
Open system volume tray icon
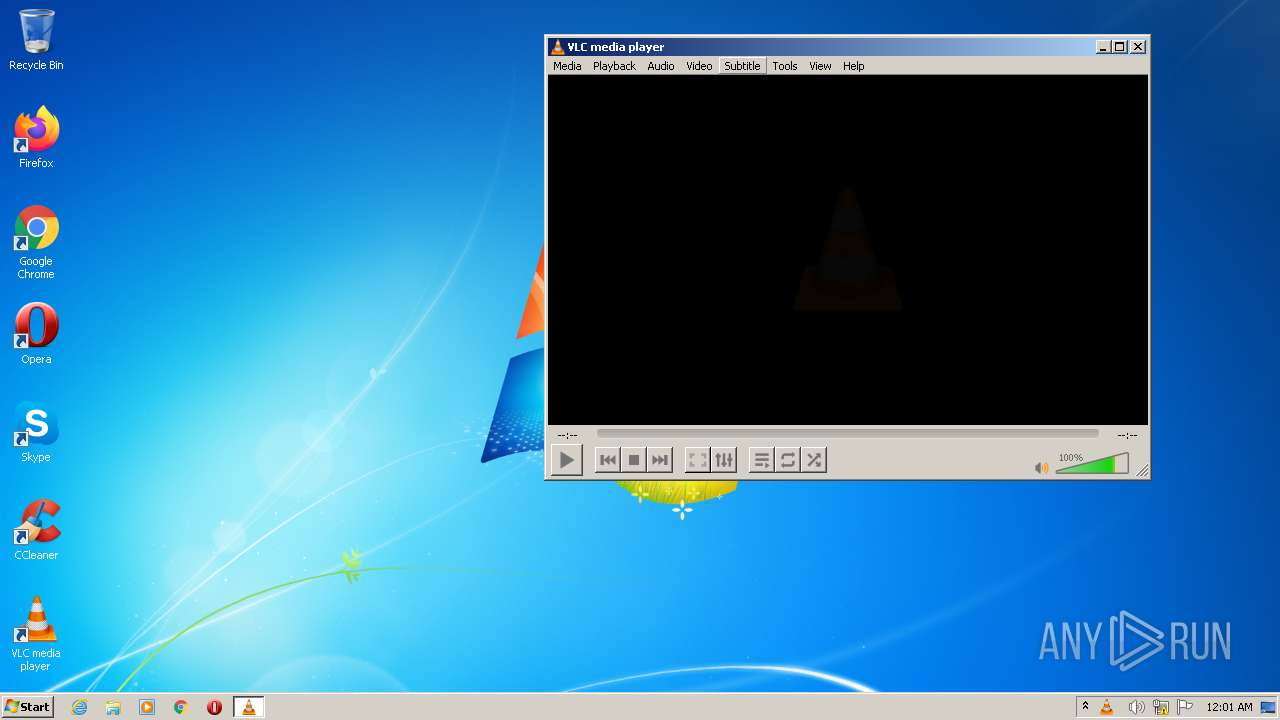[1136, 707]
